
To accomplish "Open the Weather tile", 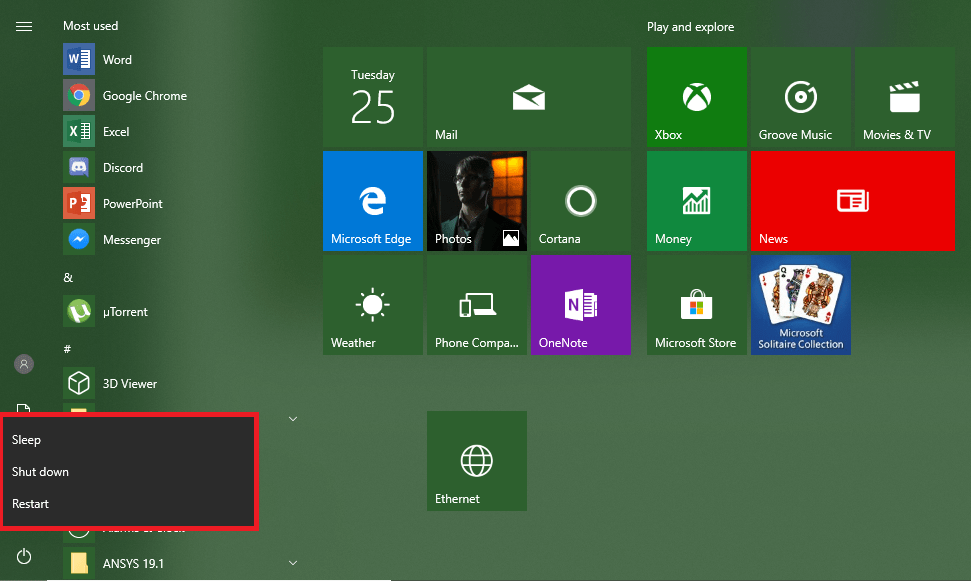I will point(373,305).
